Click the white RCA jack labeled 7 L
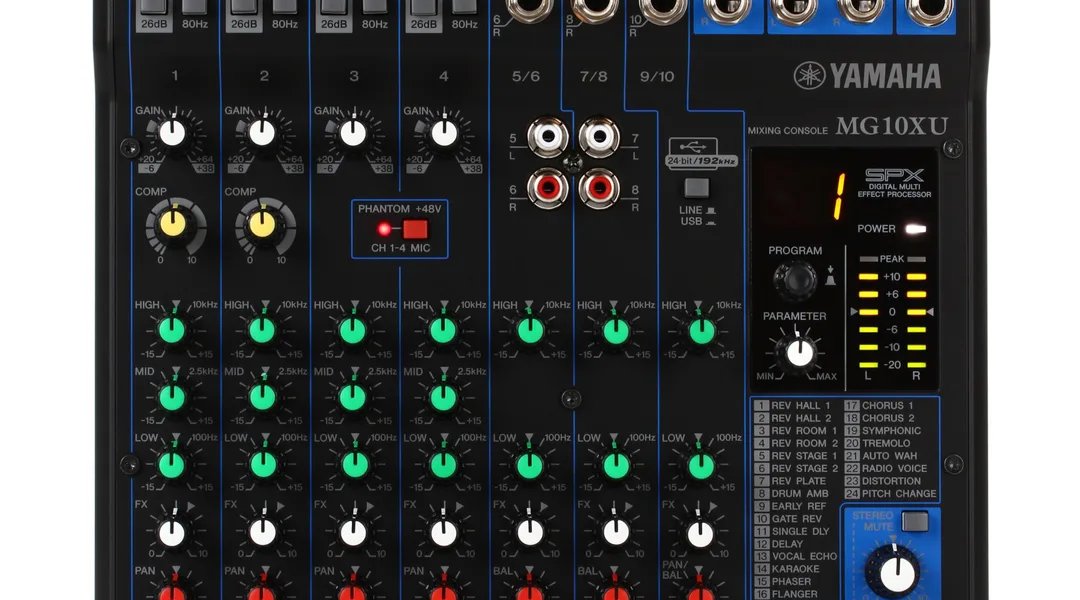This screenshot has width=1080, height=600. pos(598,135)
